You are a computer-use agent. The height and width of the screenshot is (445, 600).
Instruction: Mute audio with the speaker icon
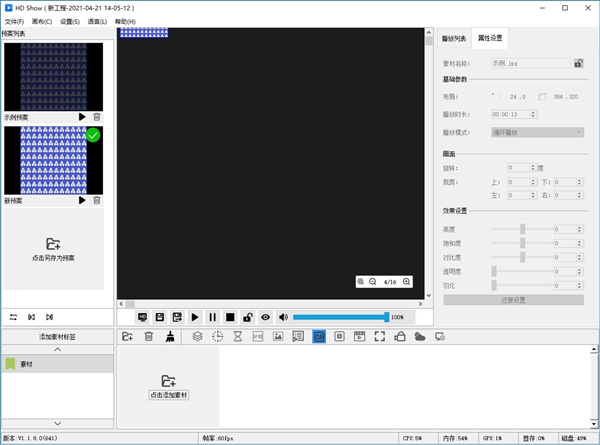click(x=283, y=317)
